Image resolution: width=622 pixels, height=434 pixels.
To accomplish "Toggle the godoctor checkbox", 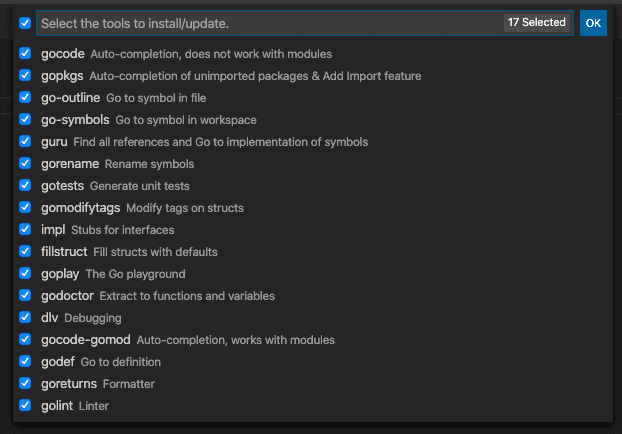I will (x=25, y=296).
